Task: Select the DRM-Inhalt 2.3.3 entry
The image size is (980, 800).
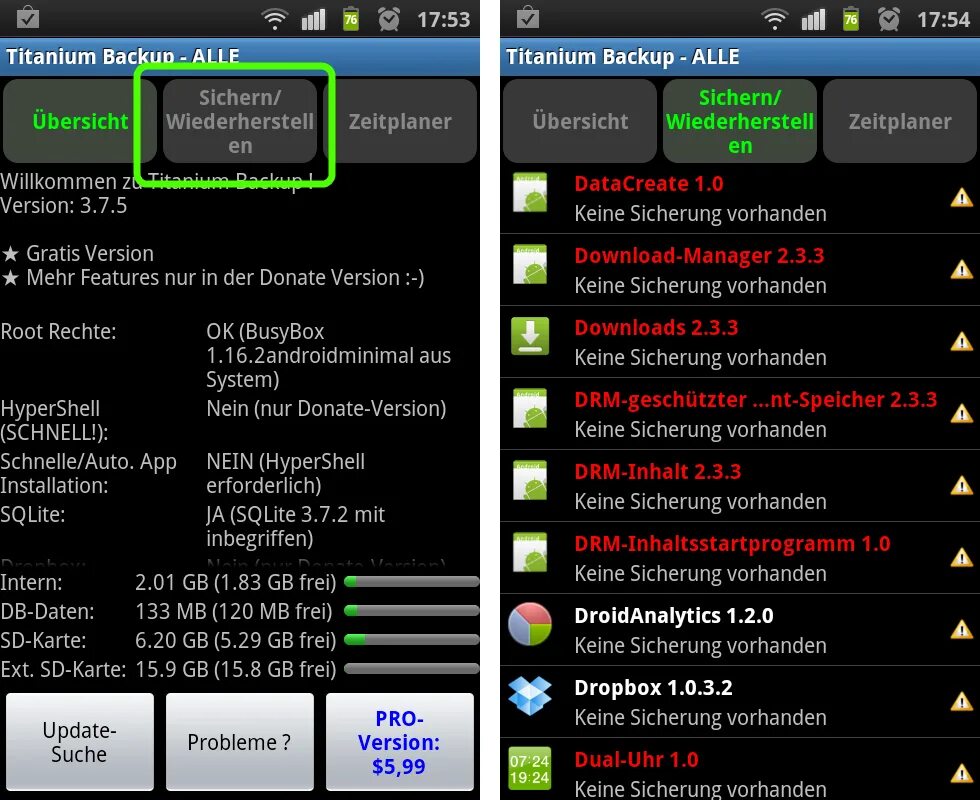Action: pyautogui.click(x=740, y=486)
